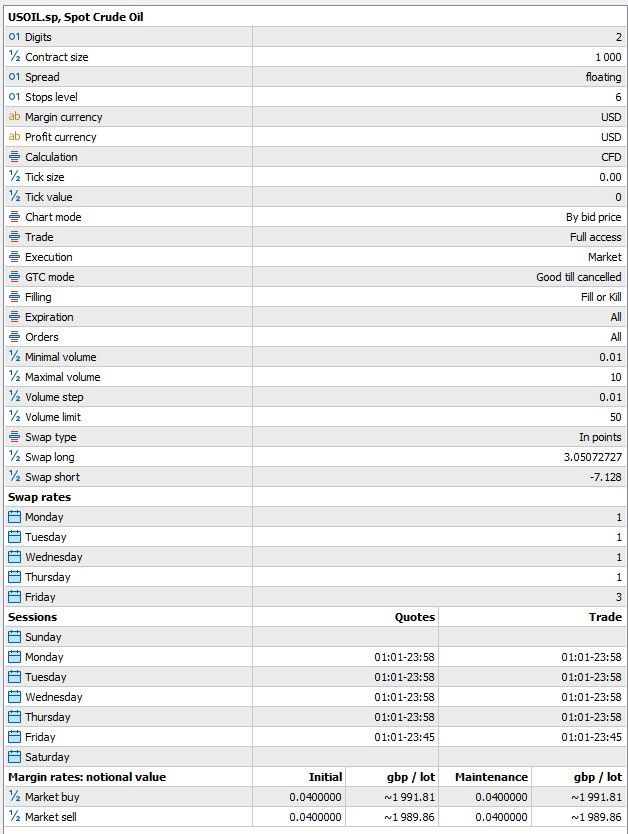
Task: Click the ab icon beside Margin currency
Action: pos(14,116)
